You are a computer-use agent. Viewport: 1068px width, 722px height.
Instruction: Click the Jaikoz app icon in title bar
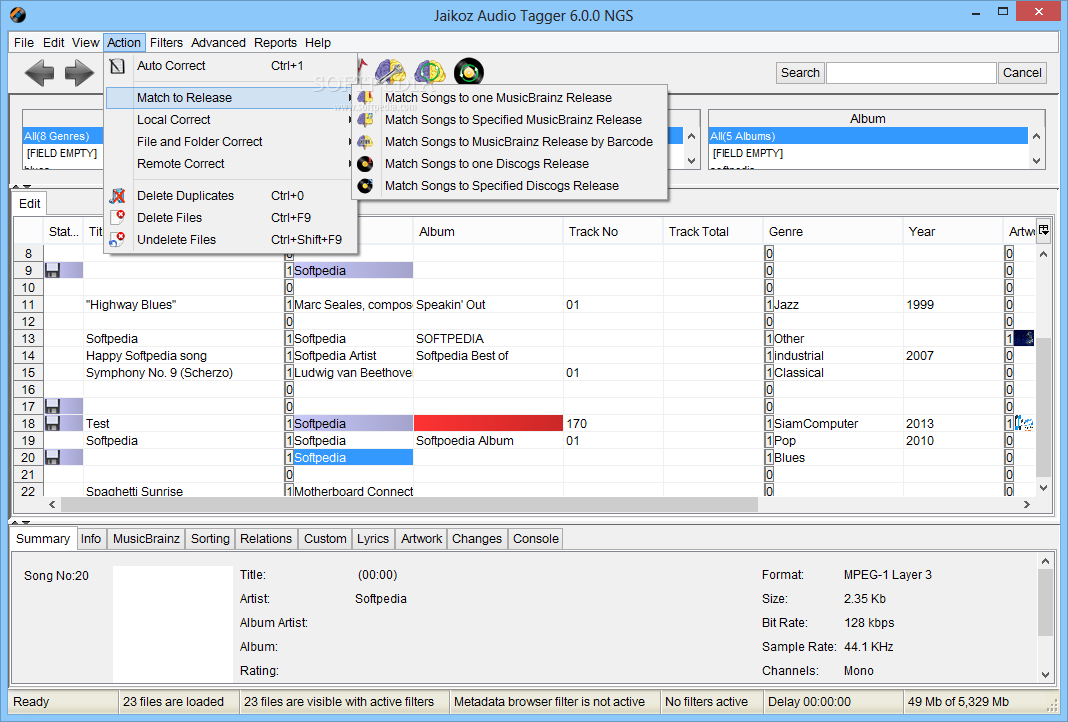click(18, 14)
